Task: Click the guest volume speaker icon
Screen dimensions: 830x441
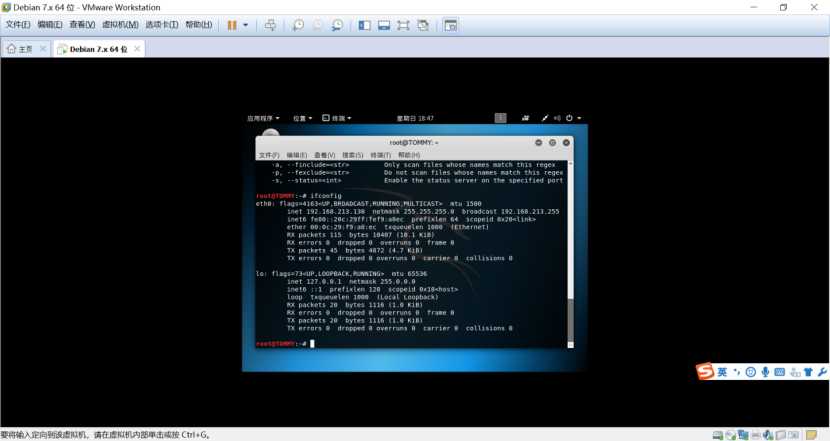Action: [557, 118]
